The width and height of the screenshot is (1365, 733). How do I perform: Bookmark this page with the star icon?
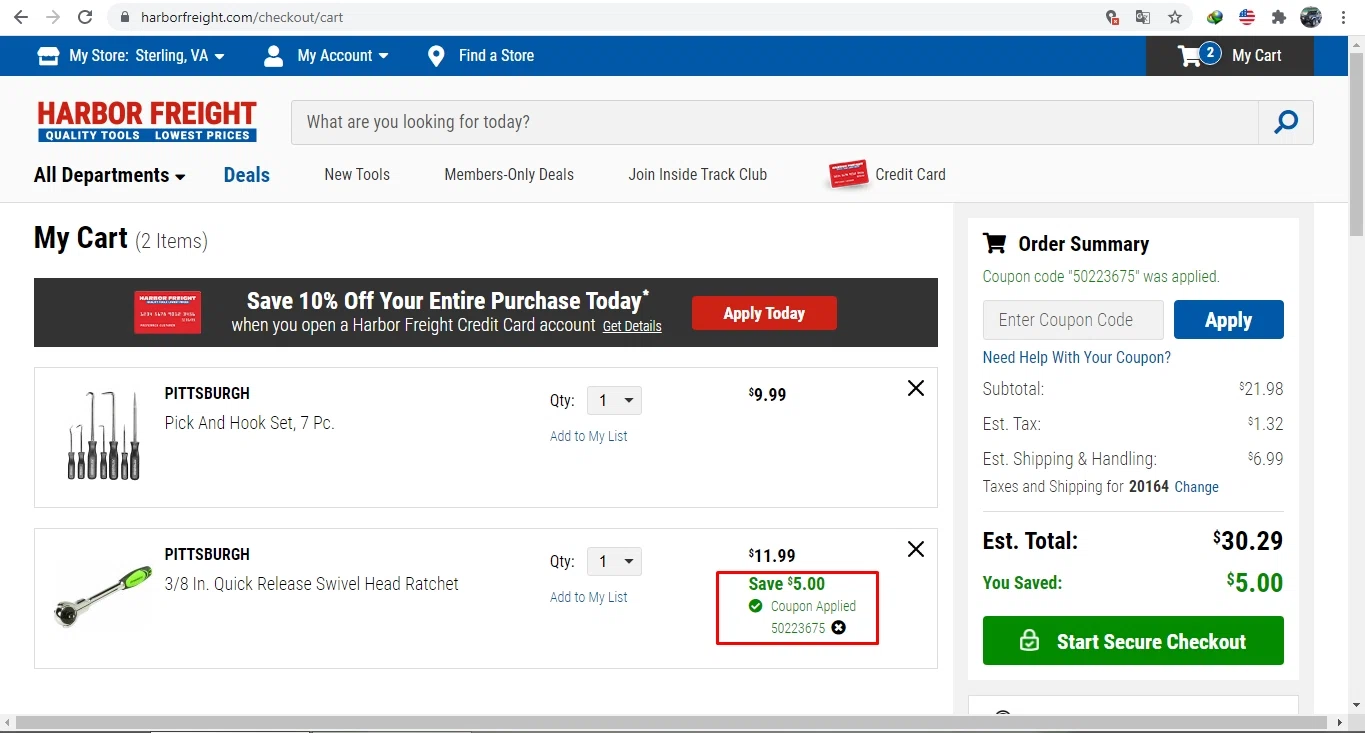pyautogui.click(x=1175, y=17)
